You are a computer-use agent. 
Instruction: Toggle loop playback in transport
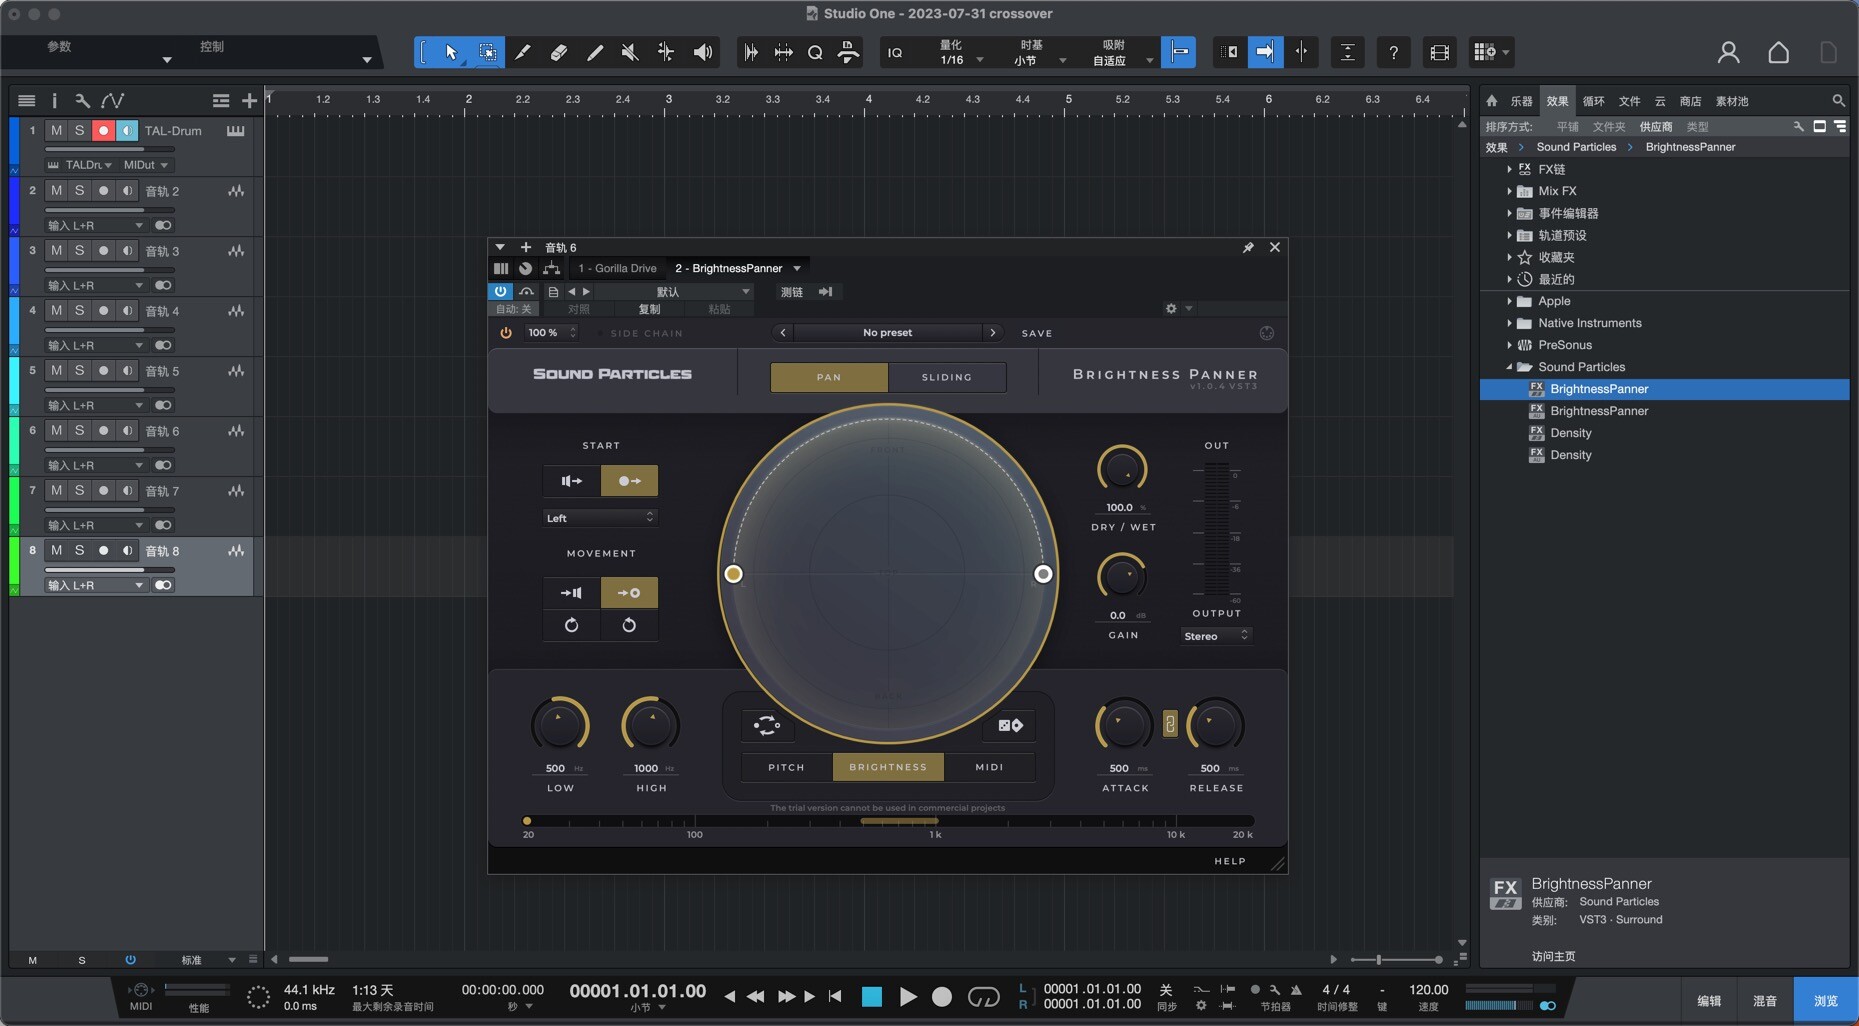pos(983,996)
